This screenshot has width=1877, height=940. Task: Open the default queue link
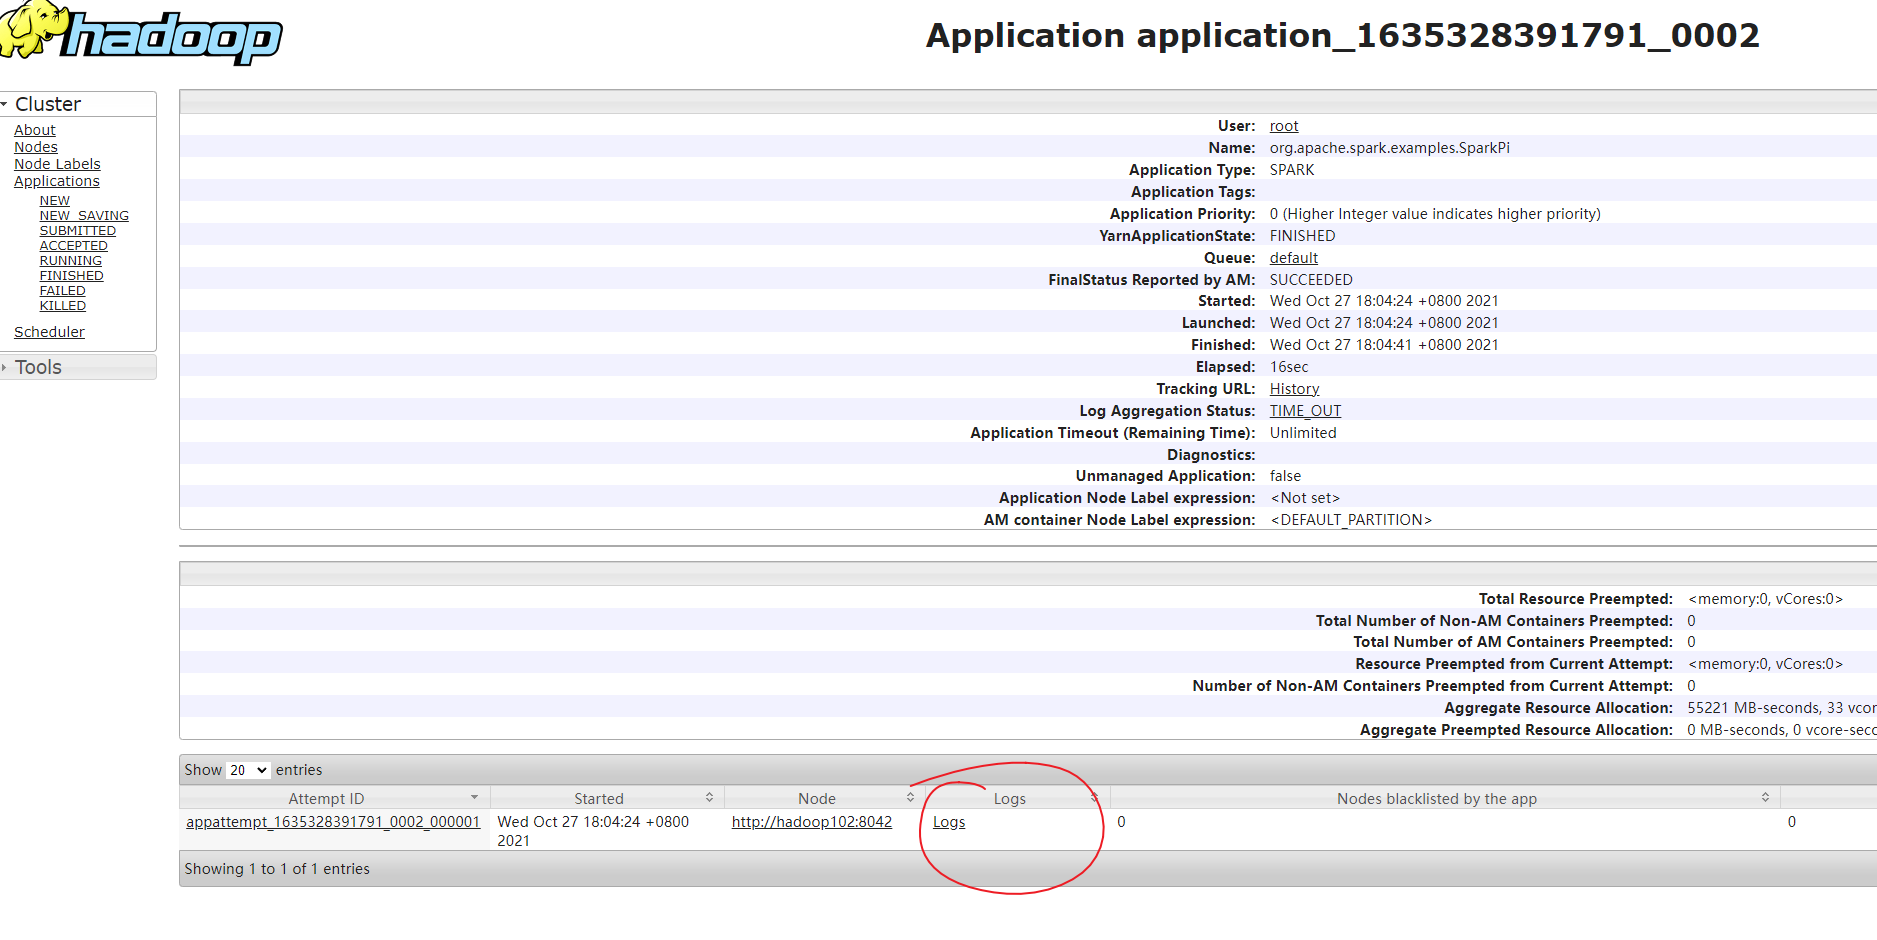point(1294,258)
